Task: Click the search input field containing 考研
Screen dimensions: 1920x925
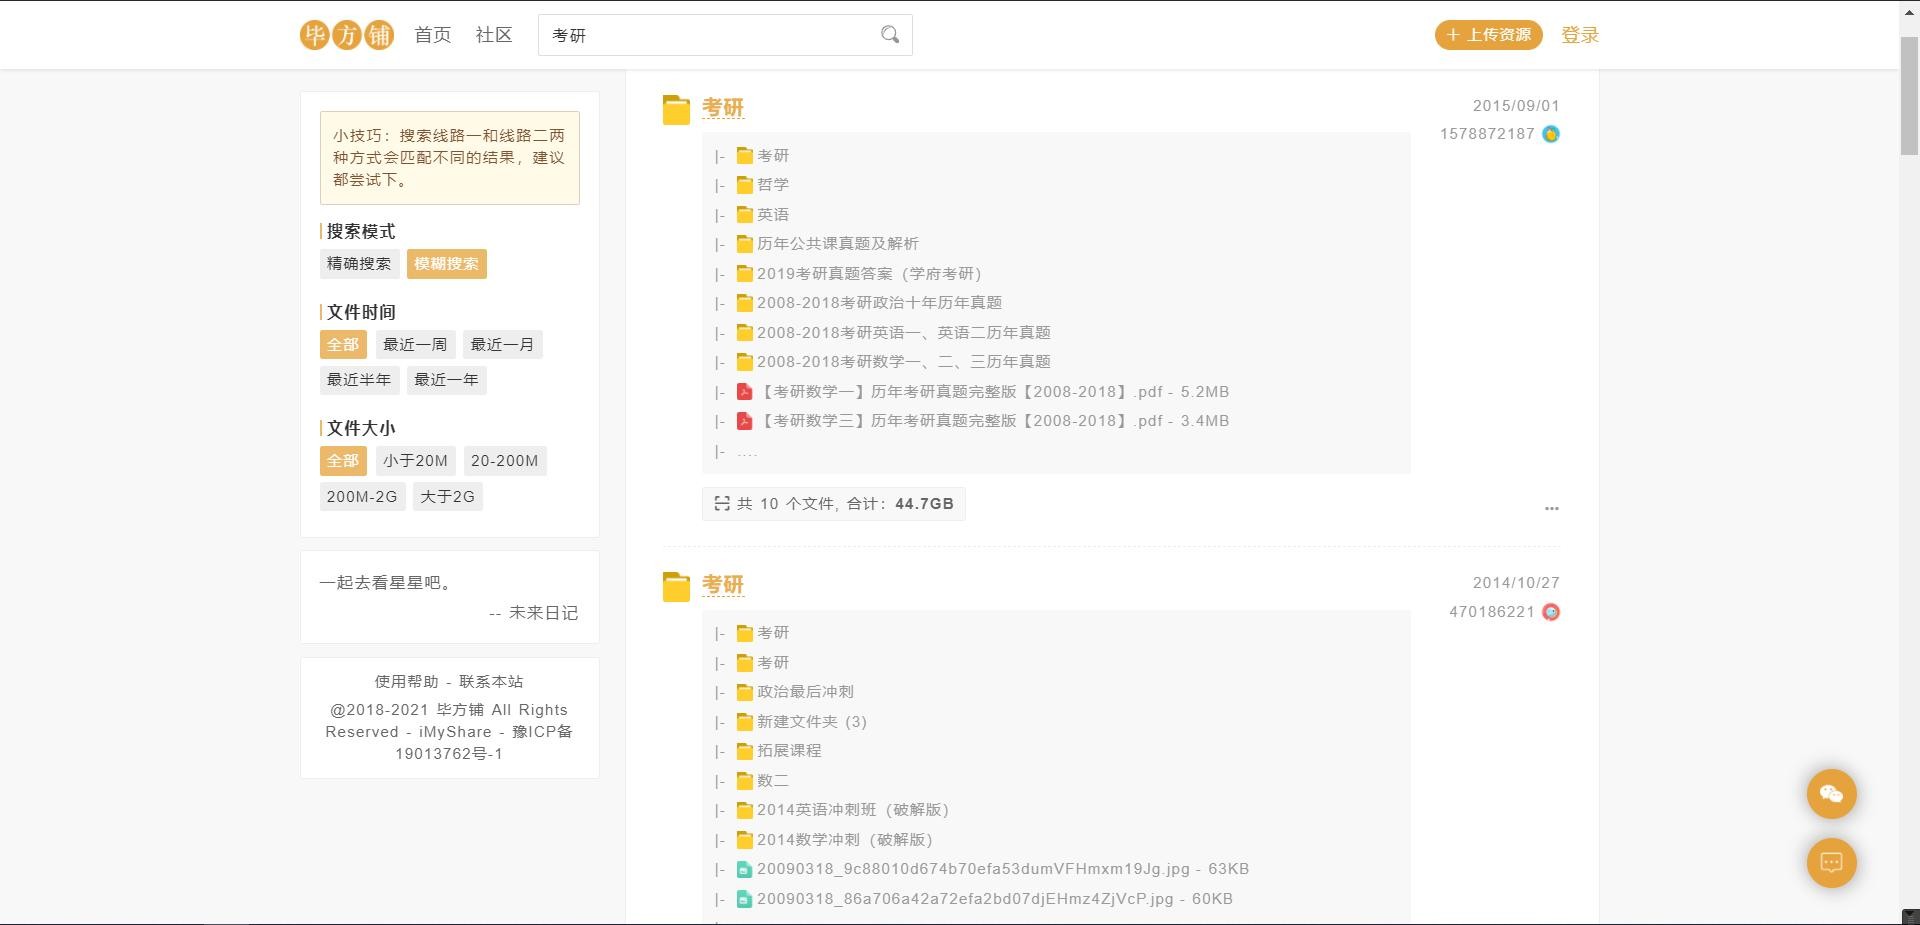Action: (705, 35)
